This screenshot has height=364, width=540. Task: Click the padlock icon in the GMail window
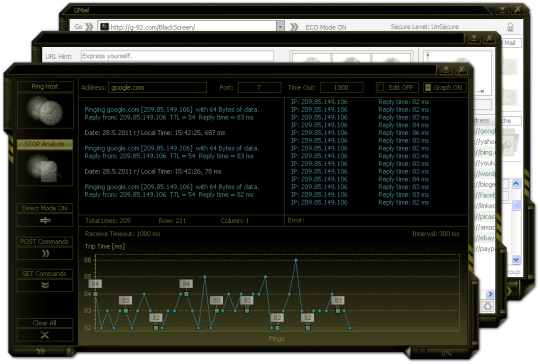pyautogui.click(x=510, y=27)
